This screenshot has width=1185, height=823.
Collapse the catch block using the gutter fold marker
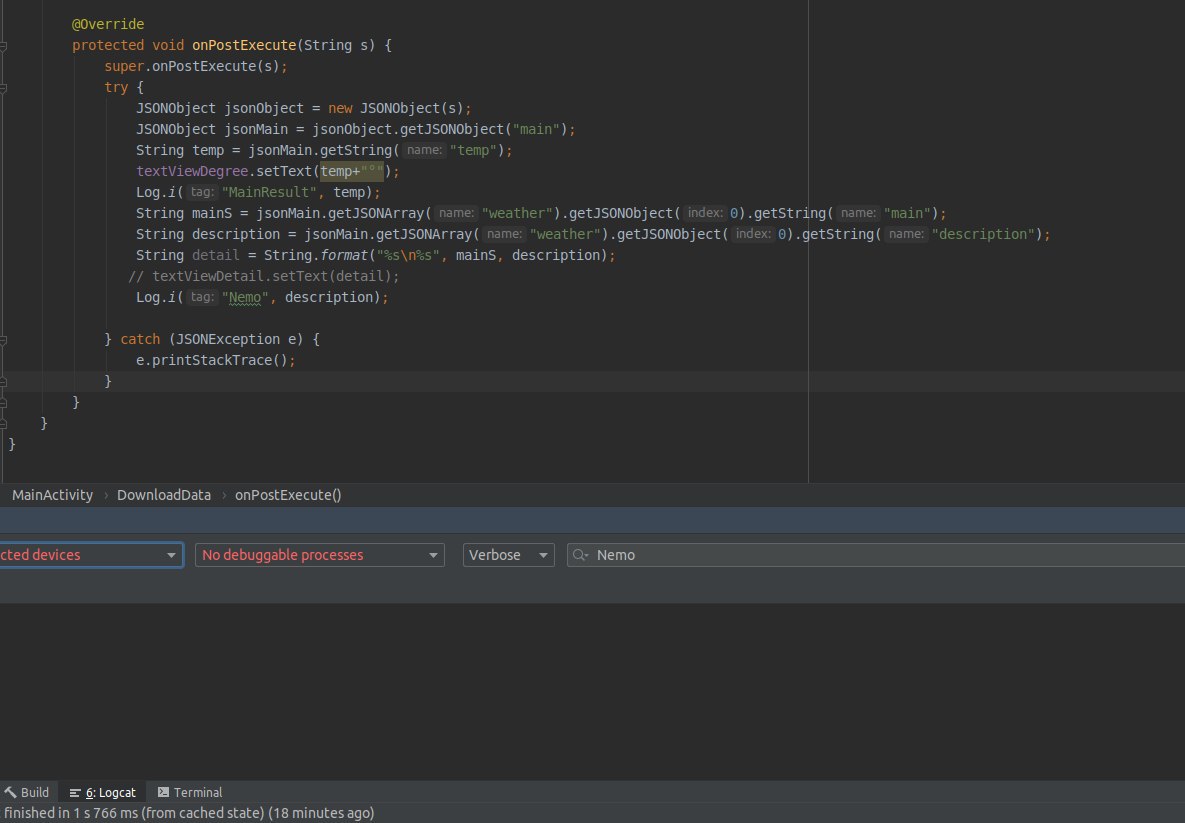[x=3, y=340]
